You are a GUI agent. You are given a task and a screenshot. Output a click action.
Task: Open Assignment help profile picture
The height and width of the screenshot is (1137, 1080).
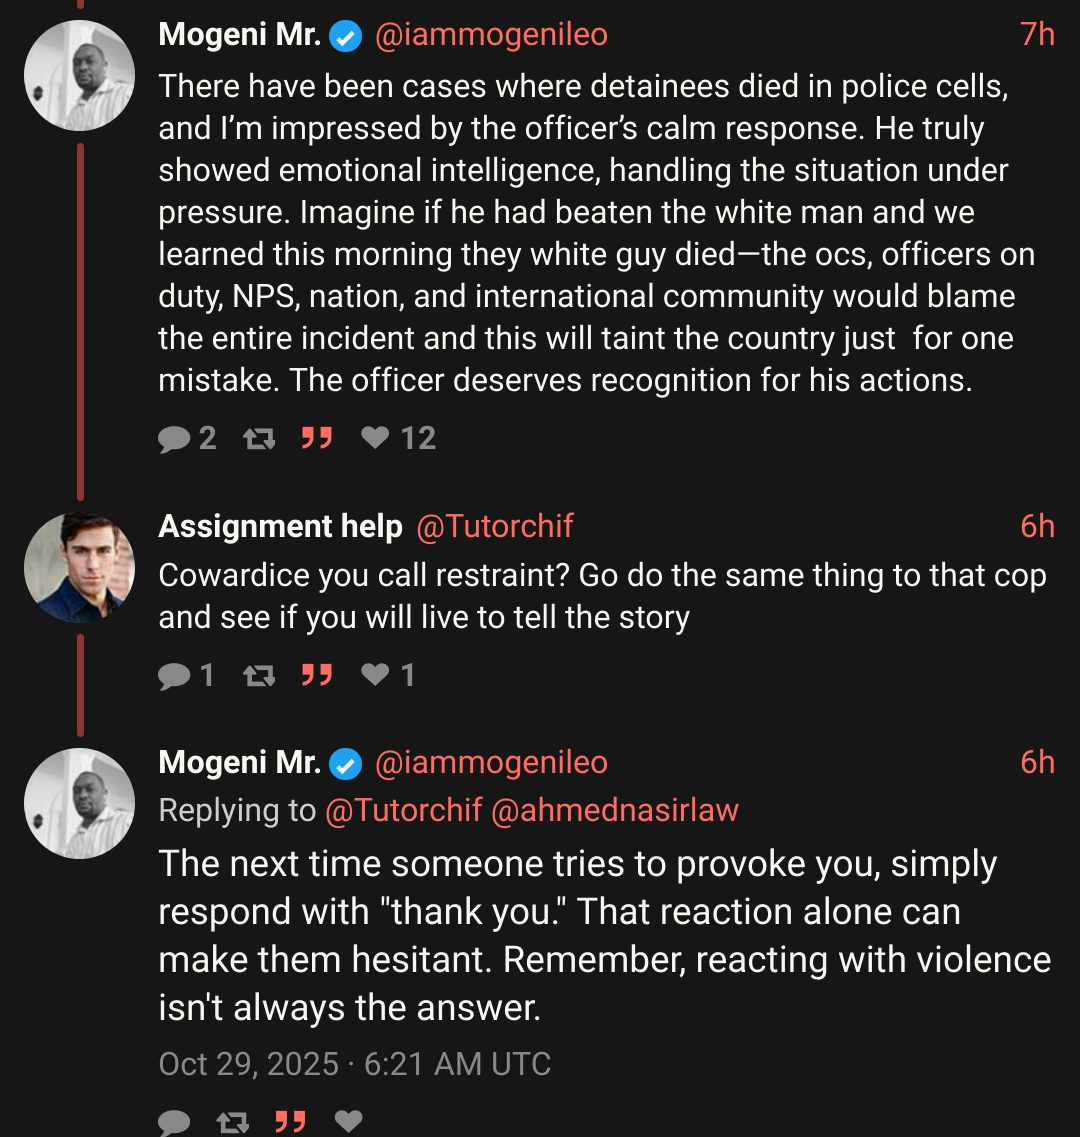pyautogui.click(x=79, y=567)
